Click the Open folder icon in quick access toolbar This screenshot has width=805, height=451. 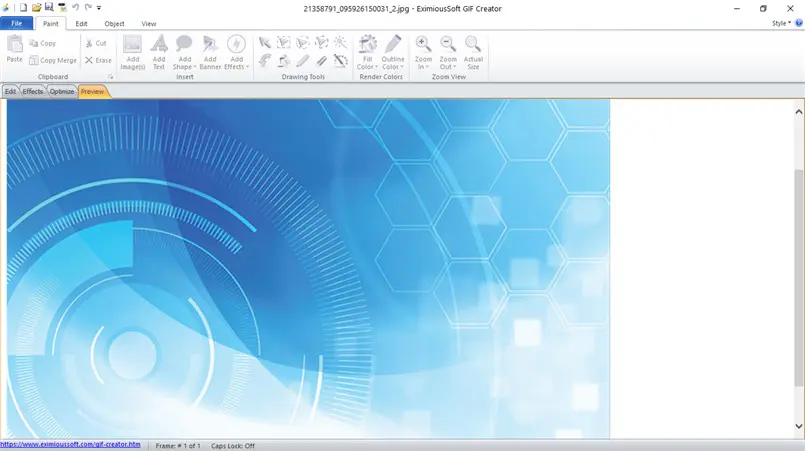coord(36,8)
